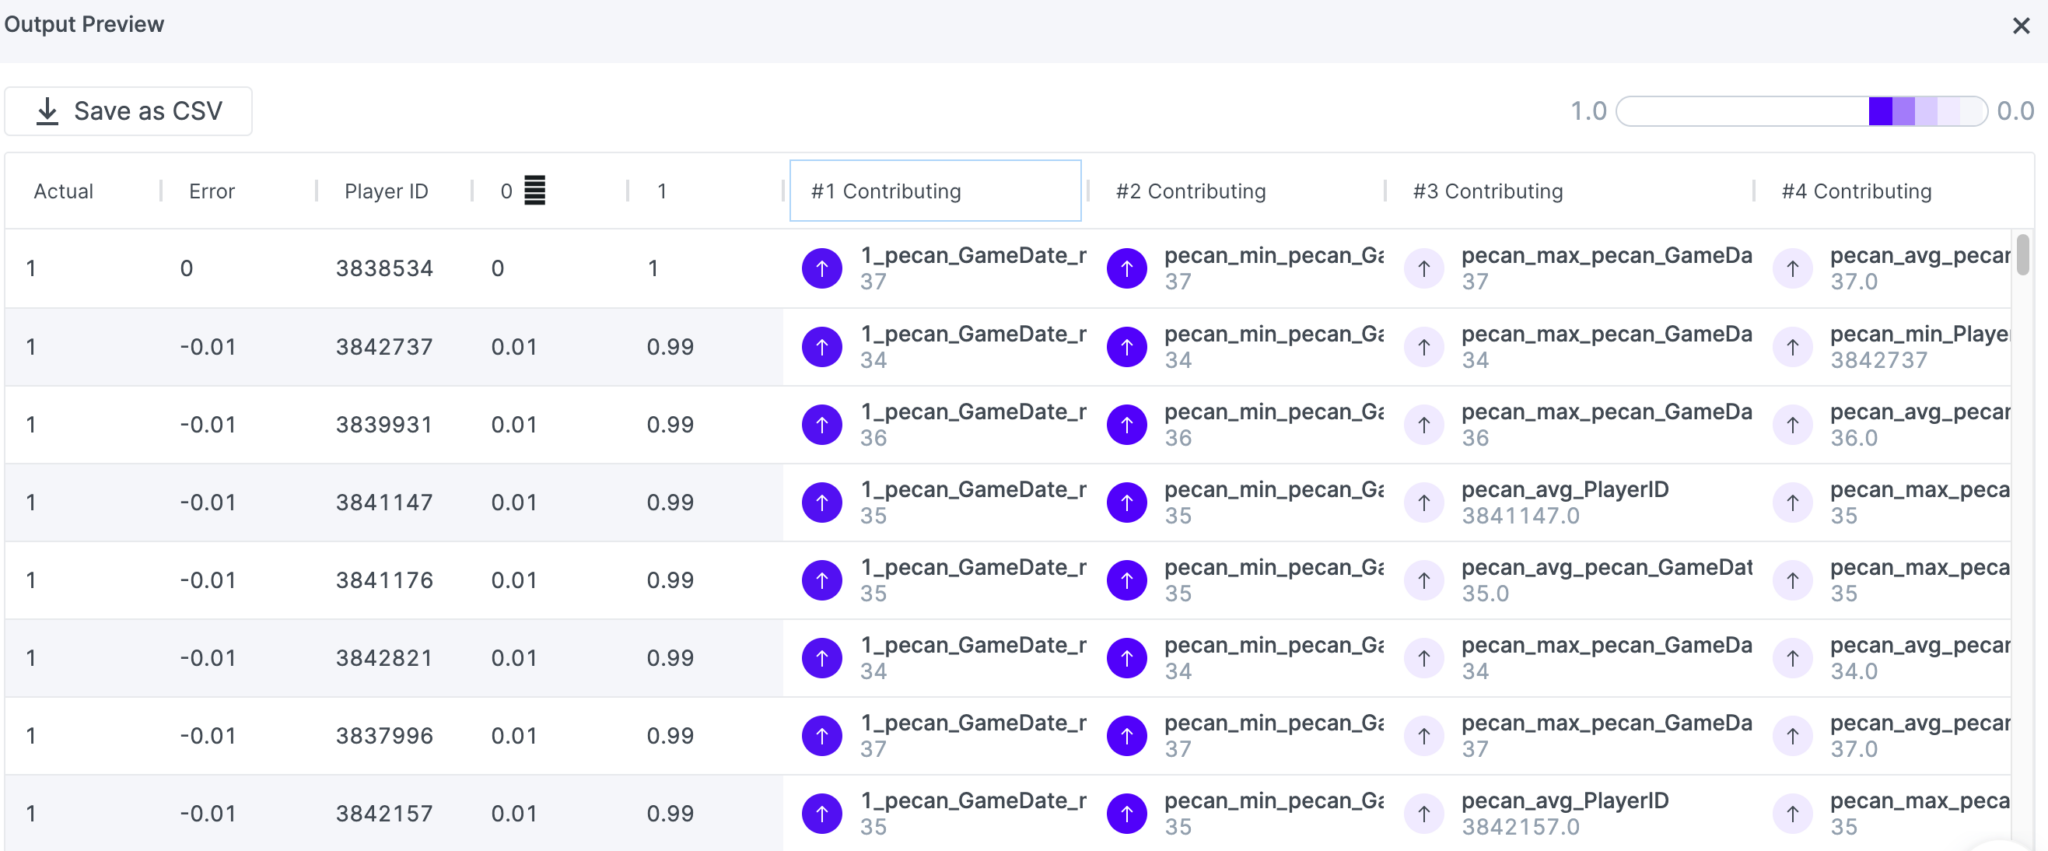The height and width of the screenshot is (851, 2048).
Task: Click #1 contributing up arrow for player 3841176
Action: click(x=822, y=580)
